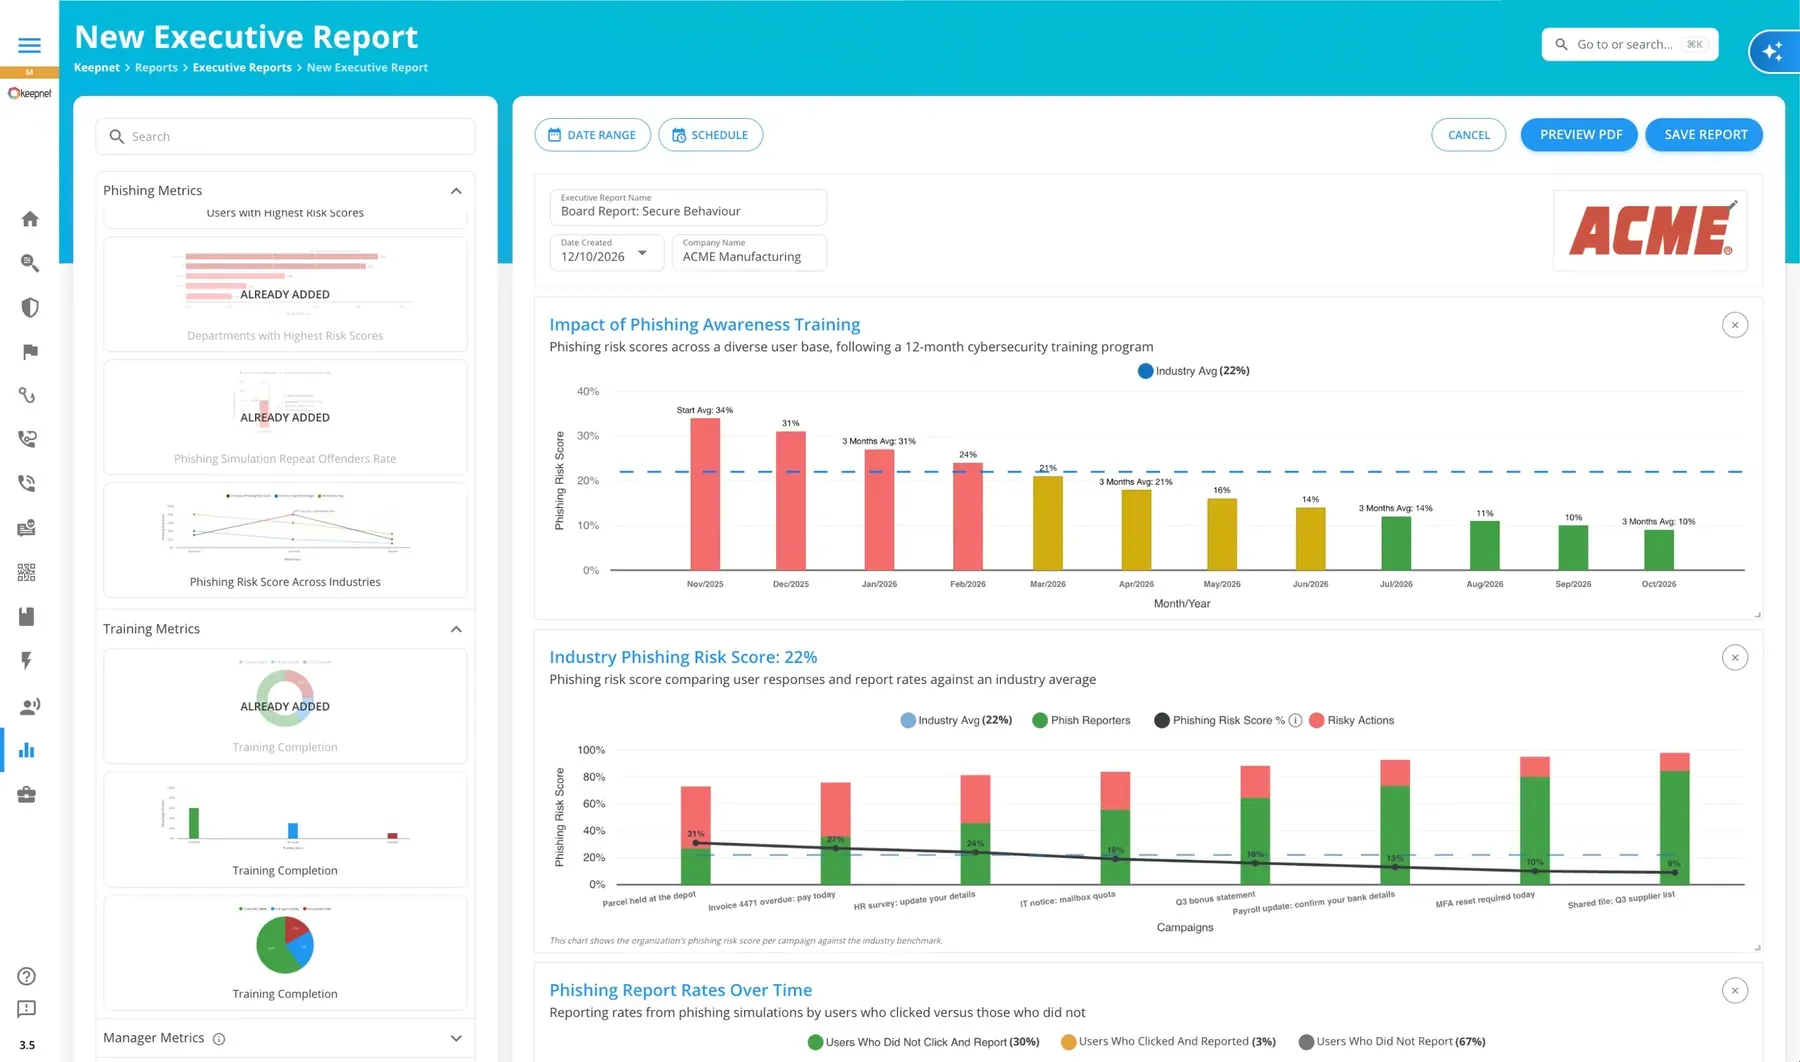Open the shield sidebar icon
Image resolution: width=1800 pixels, height=1062 pixels.
[30, 307]
